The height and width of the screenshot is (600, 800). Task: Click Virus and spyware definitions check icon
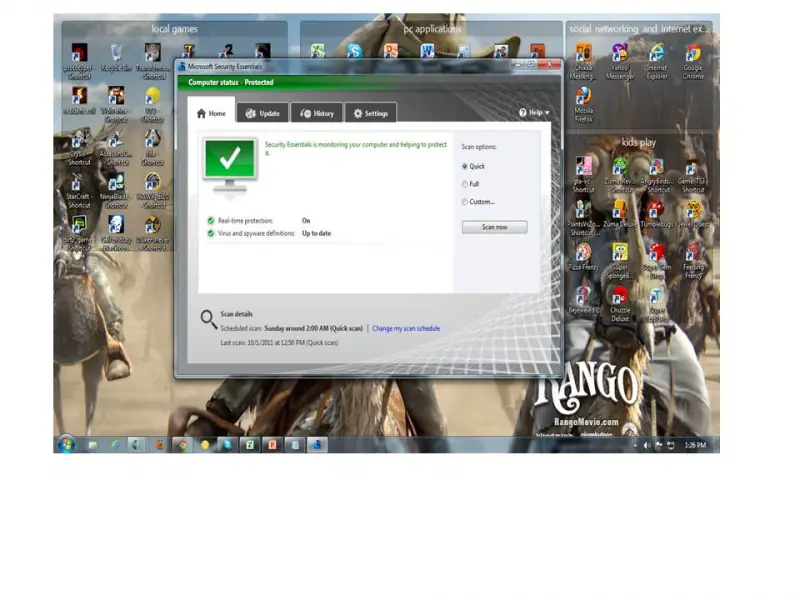[x=211, y=234]
